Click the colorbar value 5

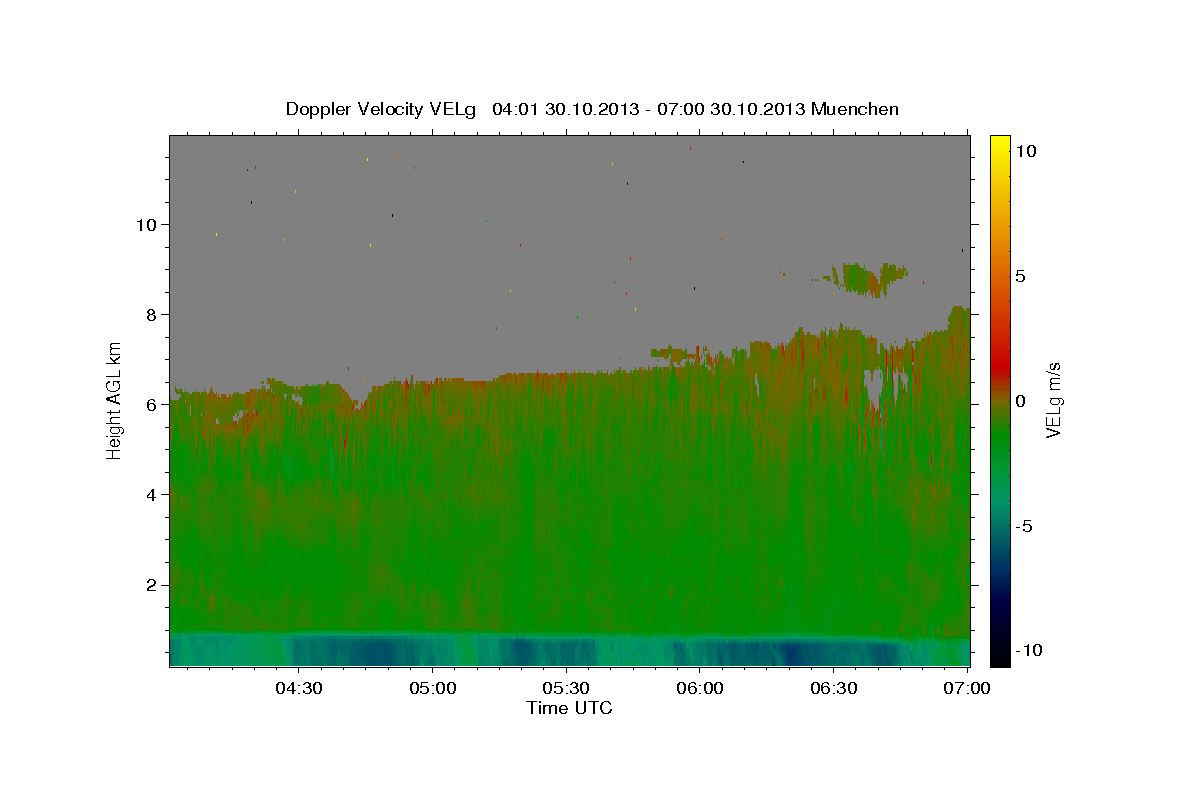pos(1020,275)
